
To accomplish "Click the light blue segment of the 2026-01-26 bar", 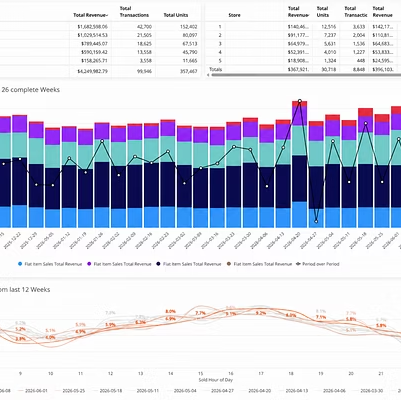I will [102, 217].
